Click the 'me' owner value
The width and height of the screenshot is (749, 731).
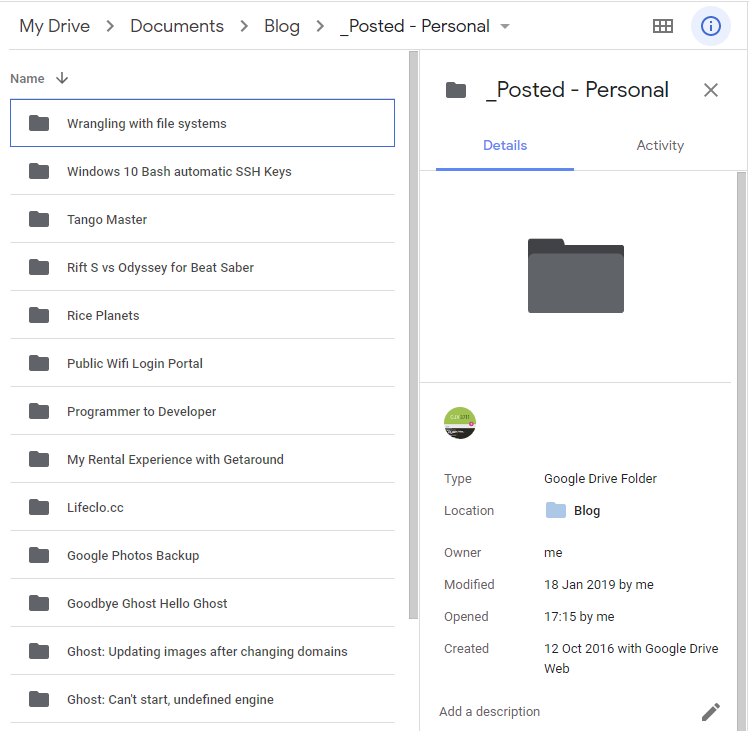[x=553, y=553]
